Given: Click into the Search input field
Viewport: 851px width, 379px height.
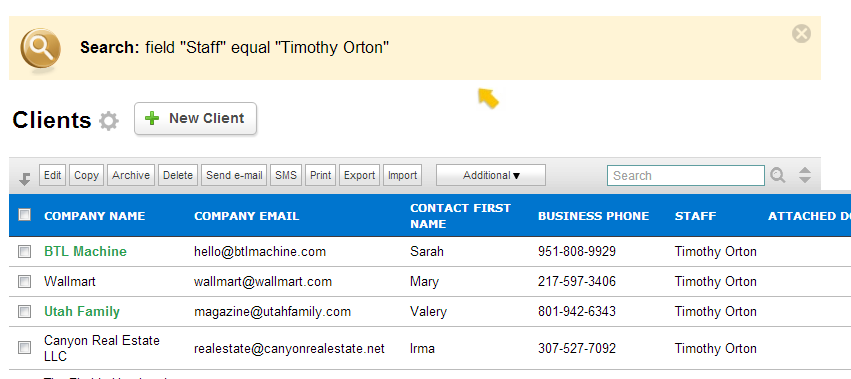Looking at the screenshot, I should point(685,175).
